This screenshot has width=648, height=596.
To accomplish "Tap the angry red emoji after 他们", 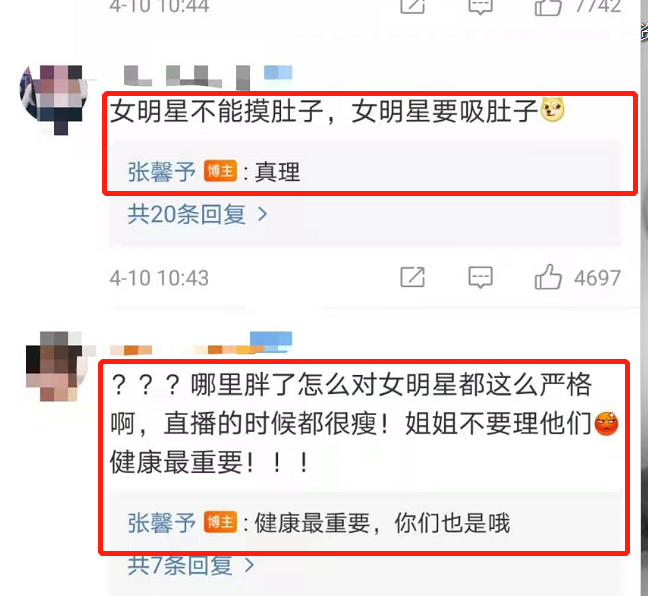I will (x=606, y=424).
